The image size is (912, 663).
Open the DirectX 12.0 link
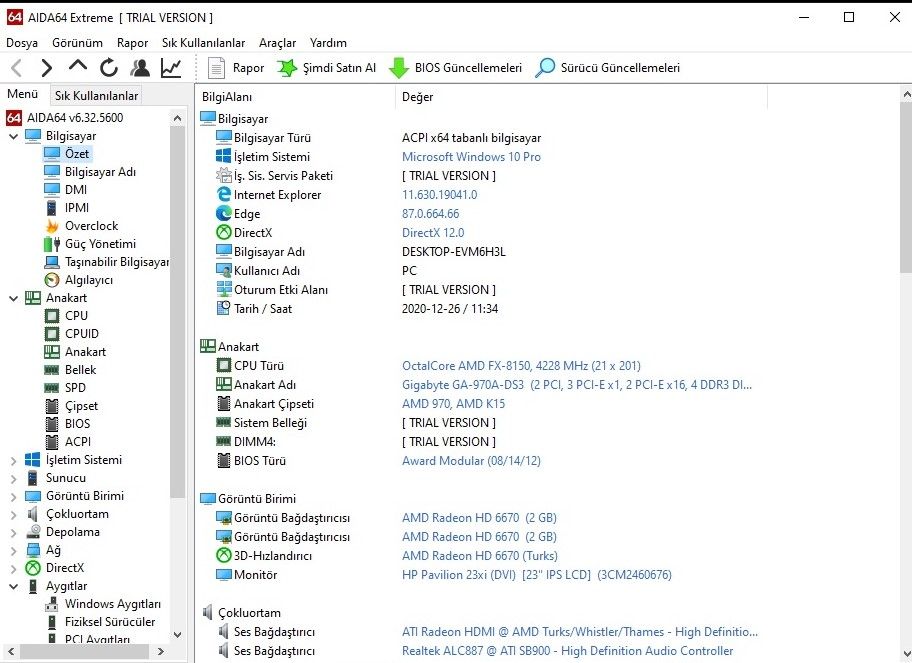coord(433,233)
